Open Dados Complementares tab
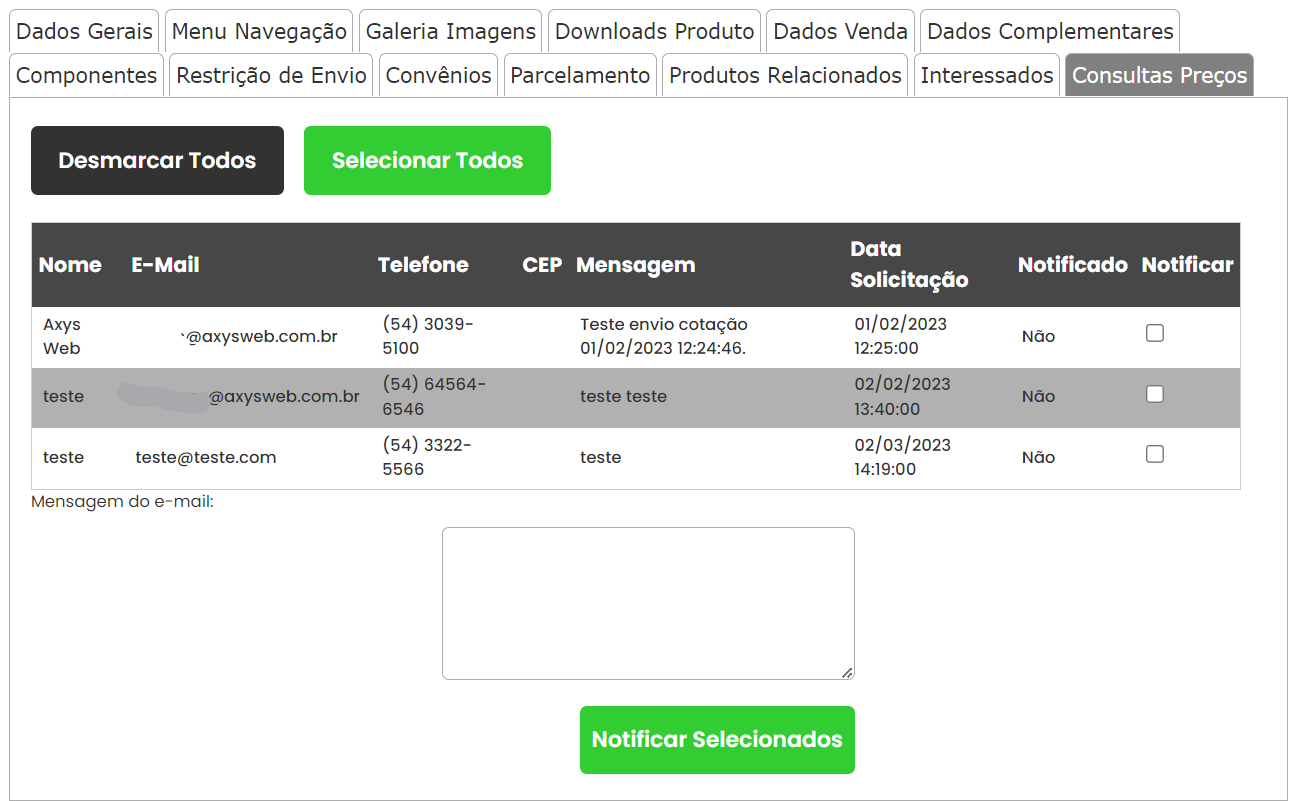 (x=1050, y=31)
